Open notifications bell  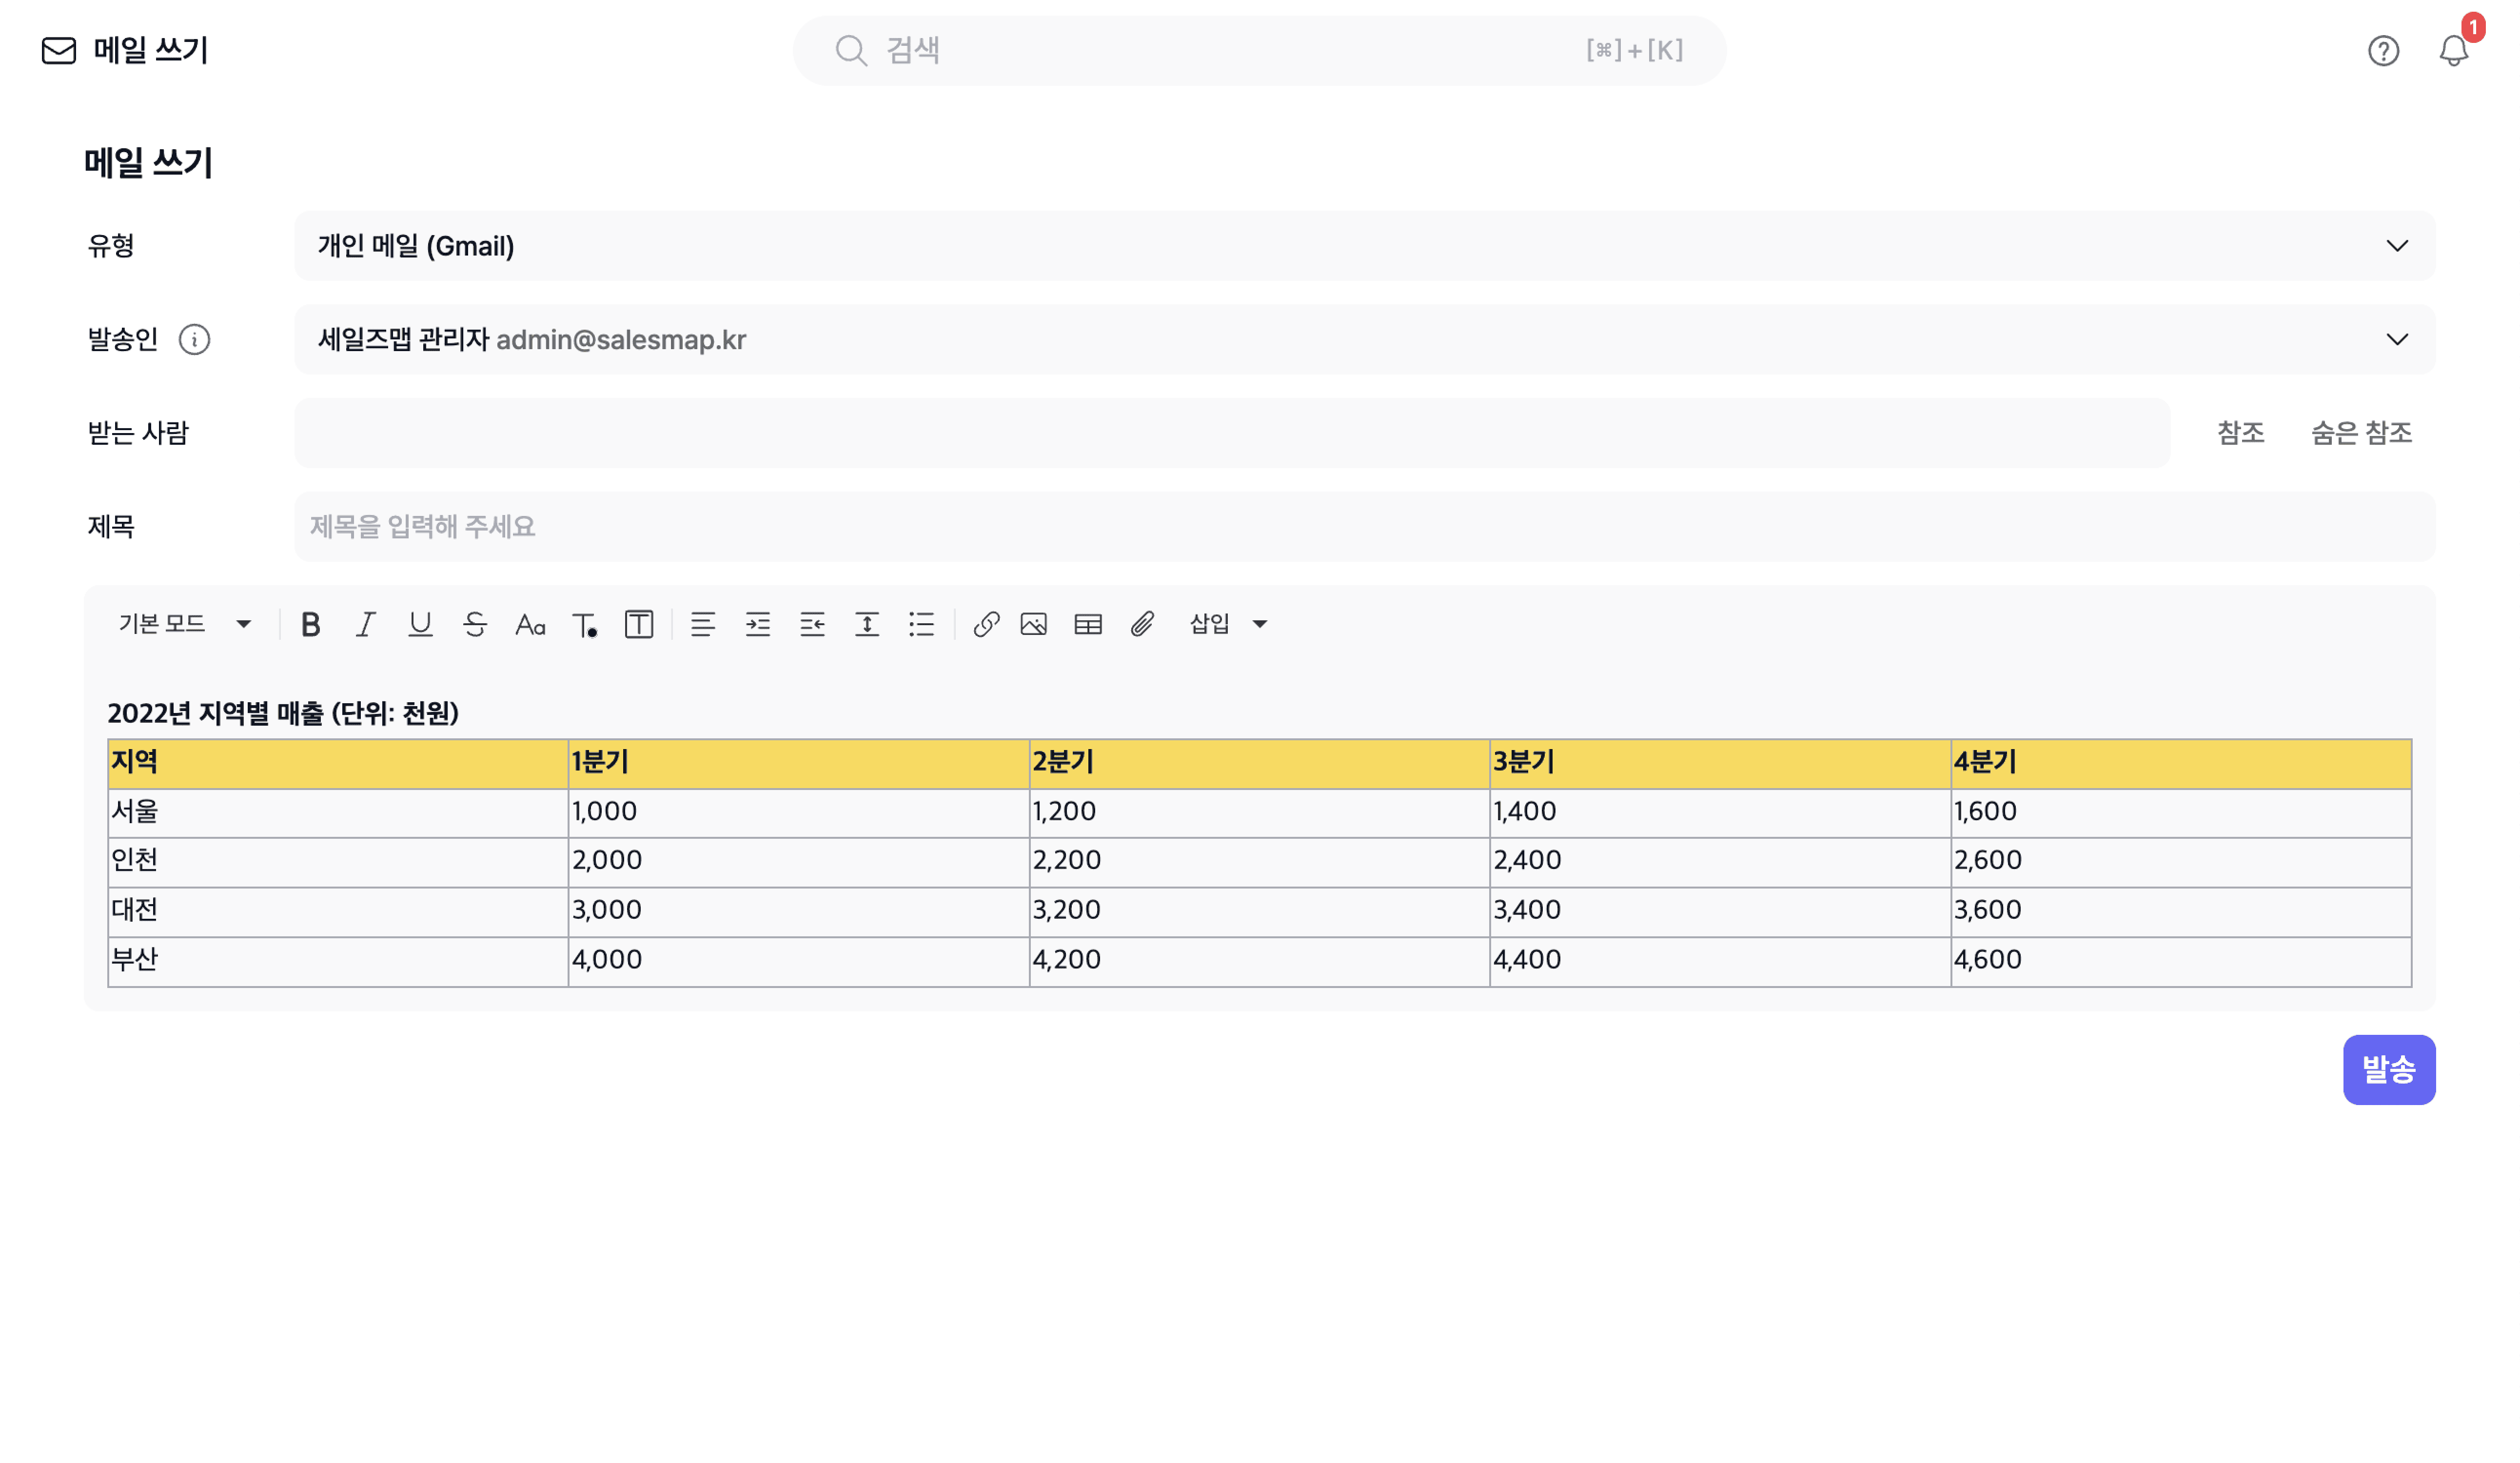pyautogui.click(x=2453, y=50)
